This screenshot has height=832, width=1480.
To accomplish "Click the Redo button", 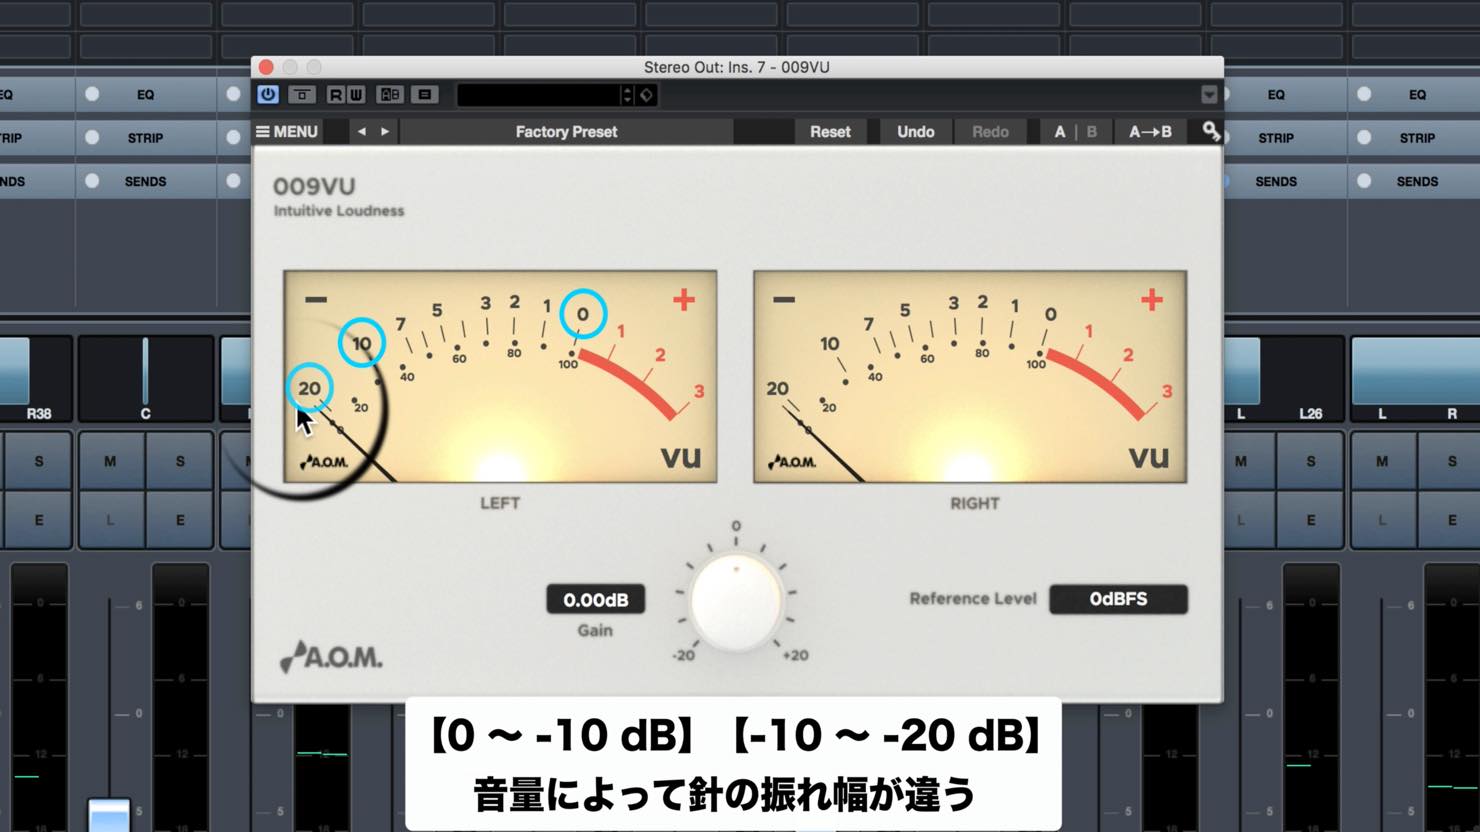I will click(x=990, y=131).
